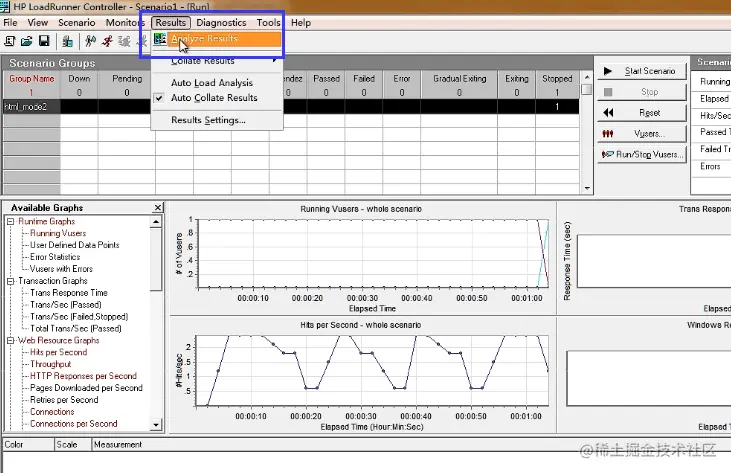731x473 pixels.
Task: Collapse the Web Resource Graphs tree node
Action: pos(10,341)
